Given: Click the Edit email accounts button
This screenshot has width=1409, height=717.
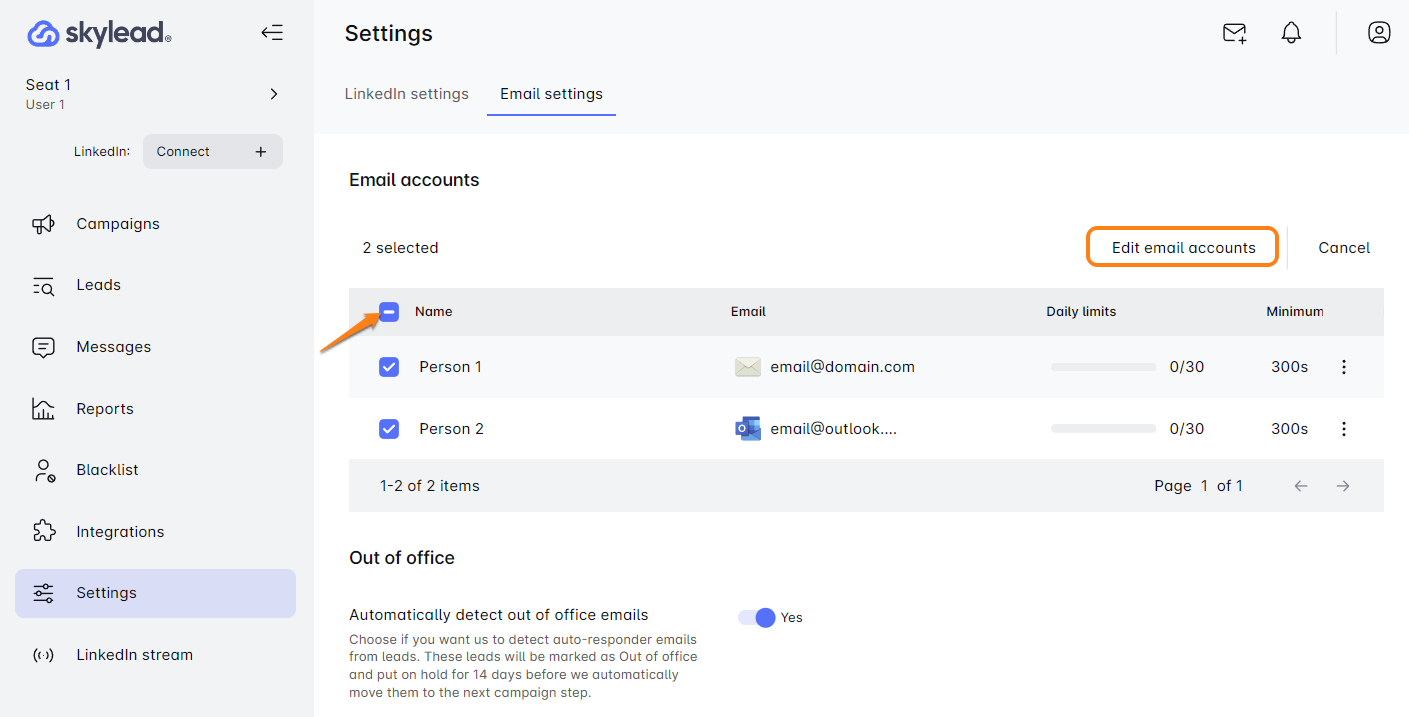Looking at the screenshot, I should pos(1183,248).
